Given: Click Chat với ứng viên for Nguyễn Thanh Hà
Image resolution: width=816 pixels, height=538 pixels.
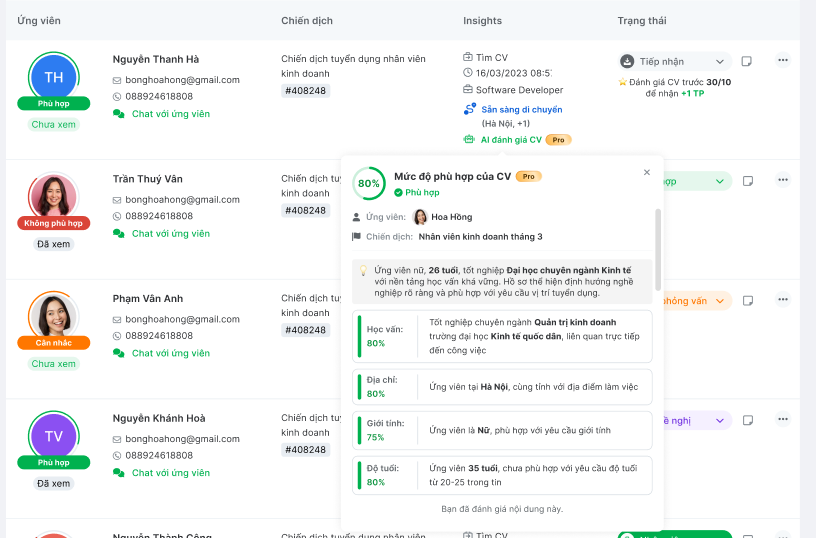Looking at the screenshot, I should (x=171, y=114).
